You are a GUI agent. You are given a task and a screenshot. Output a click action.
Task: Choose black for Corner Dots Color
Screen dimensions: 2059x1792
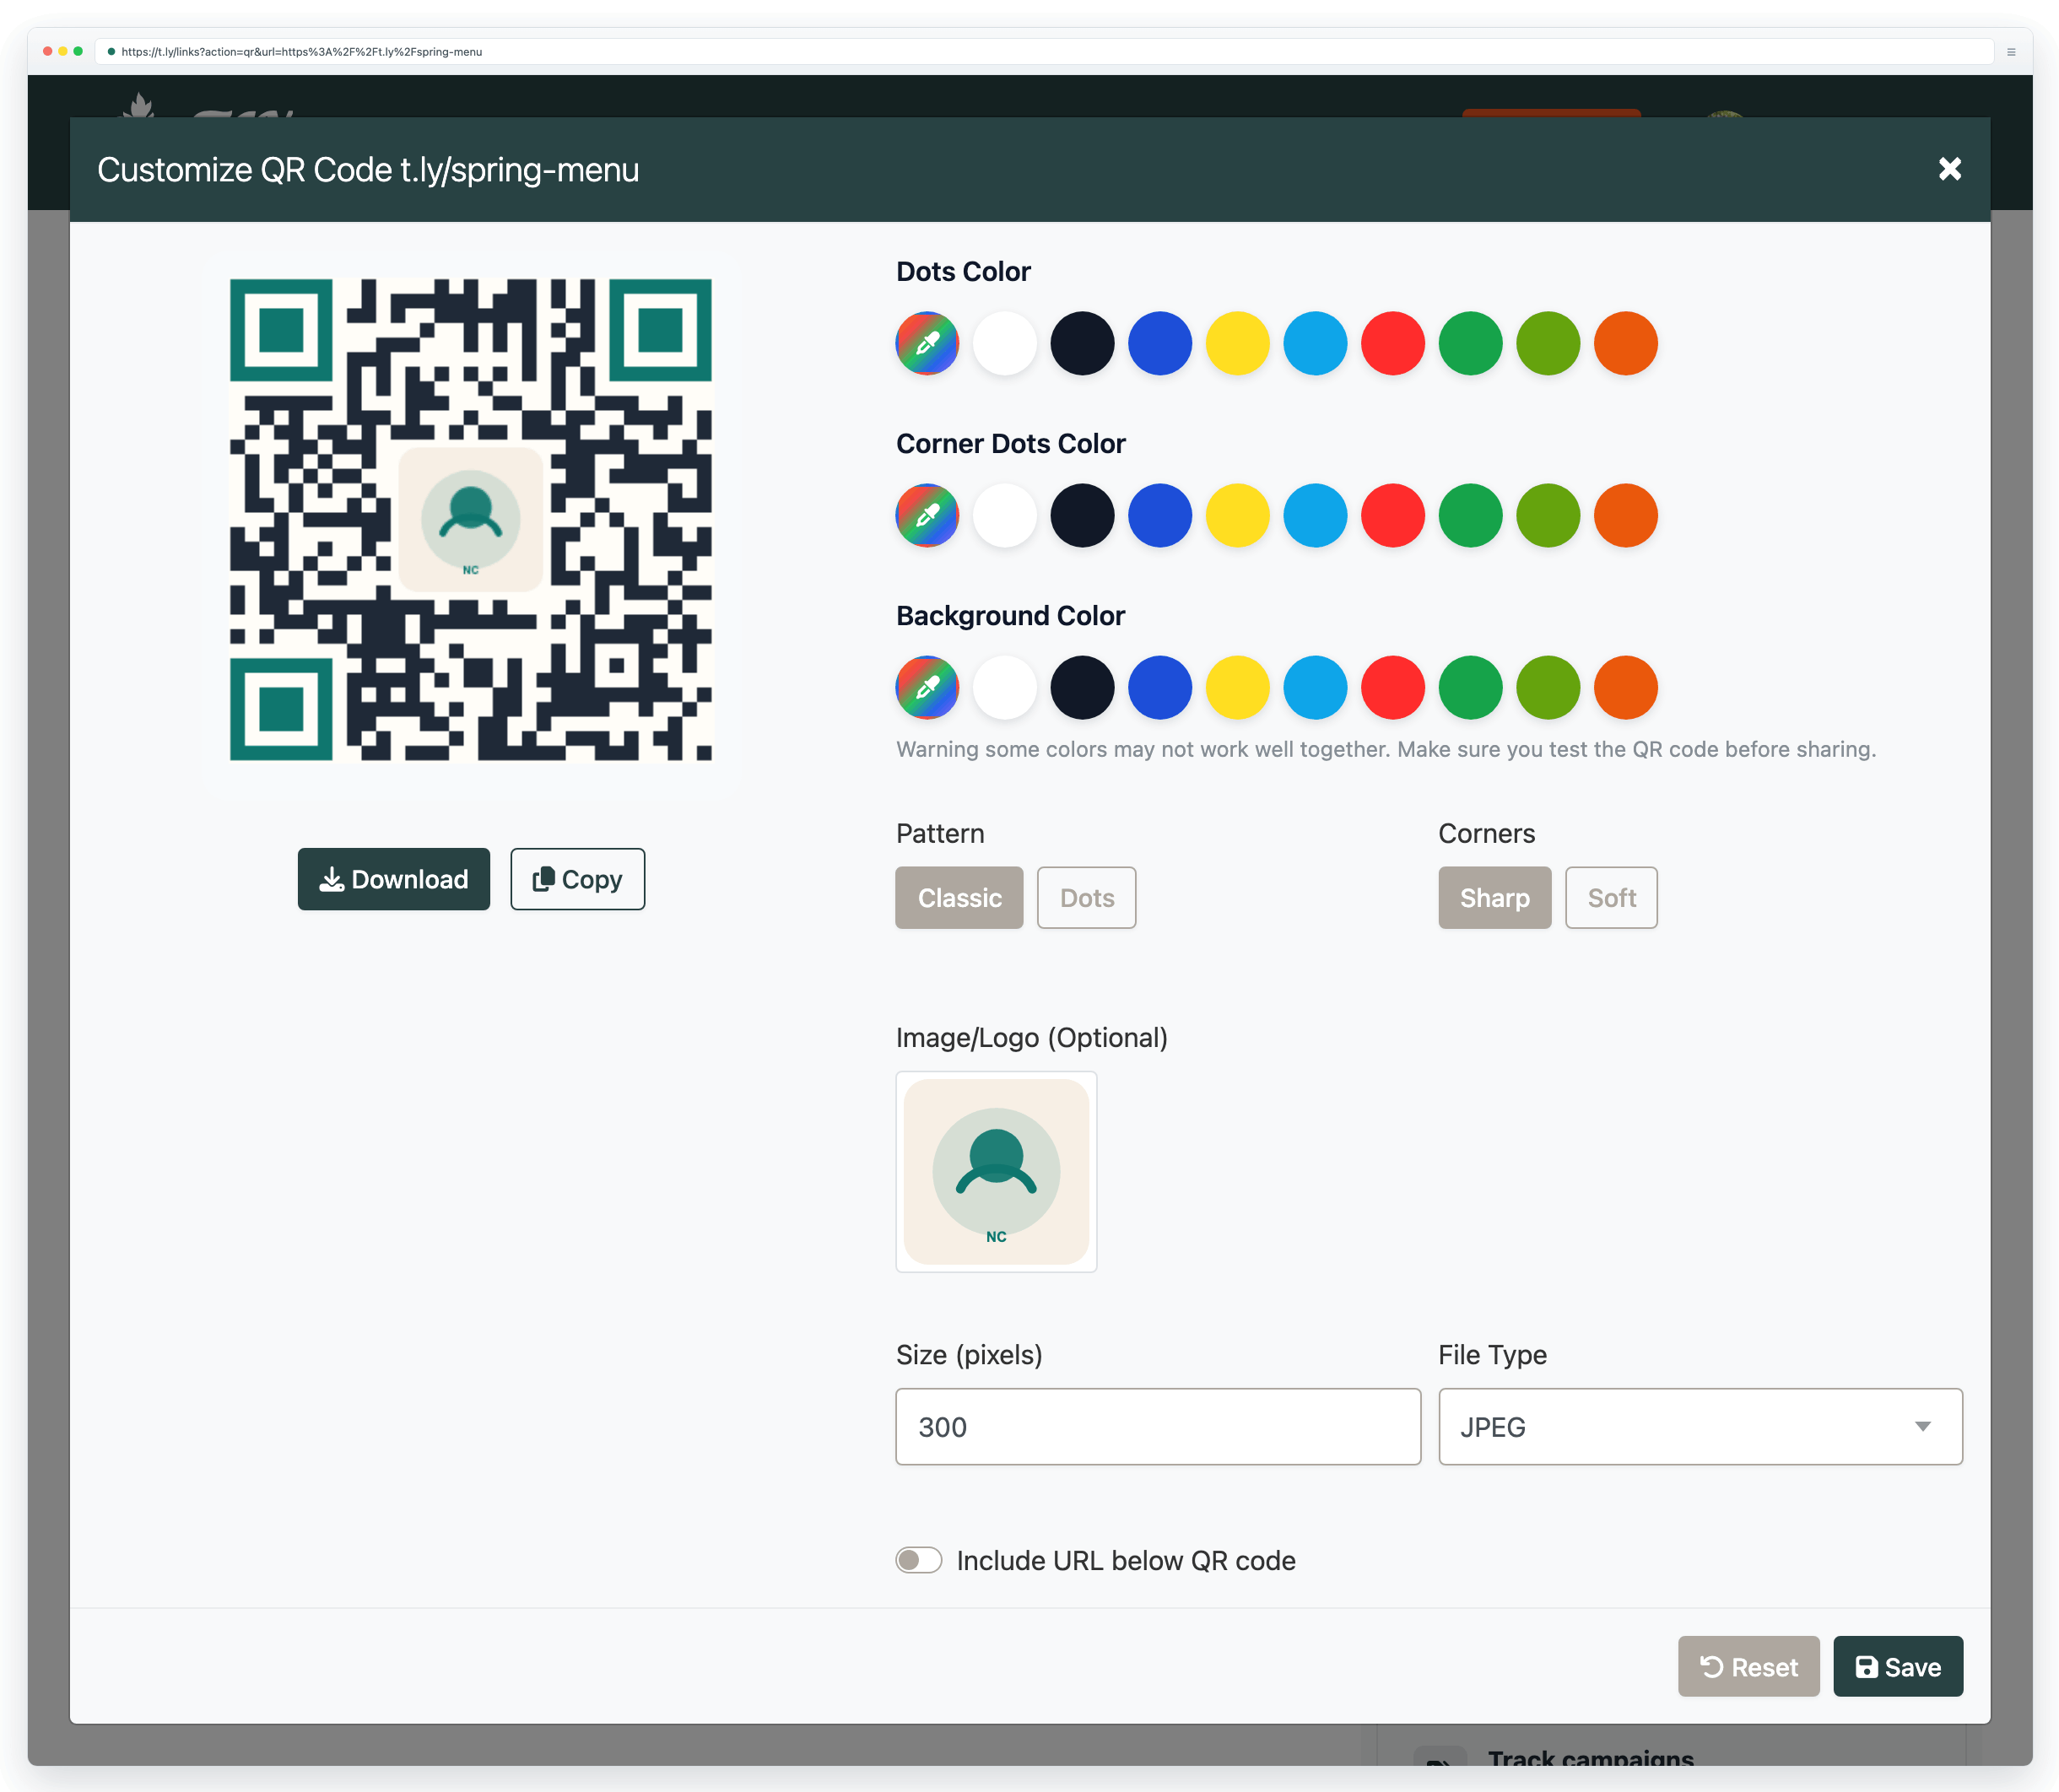pyautogui.click(x=1082, y=515)
